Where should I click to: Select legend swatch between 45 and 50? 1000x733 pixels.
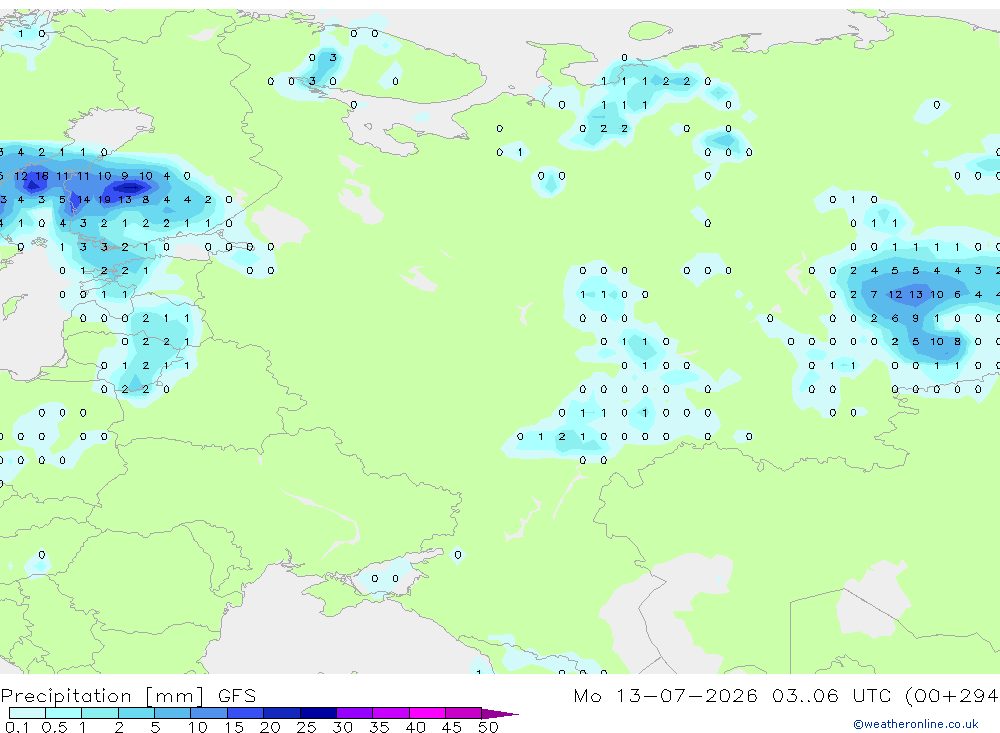click(x=463, y=713)
